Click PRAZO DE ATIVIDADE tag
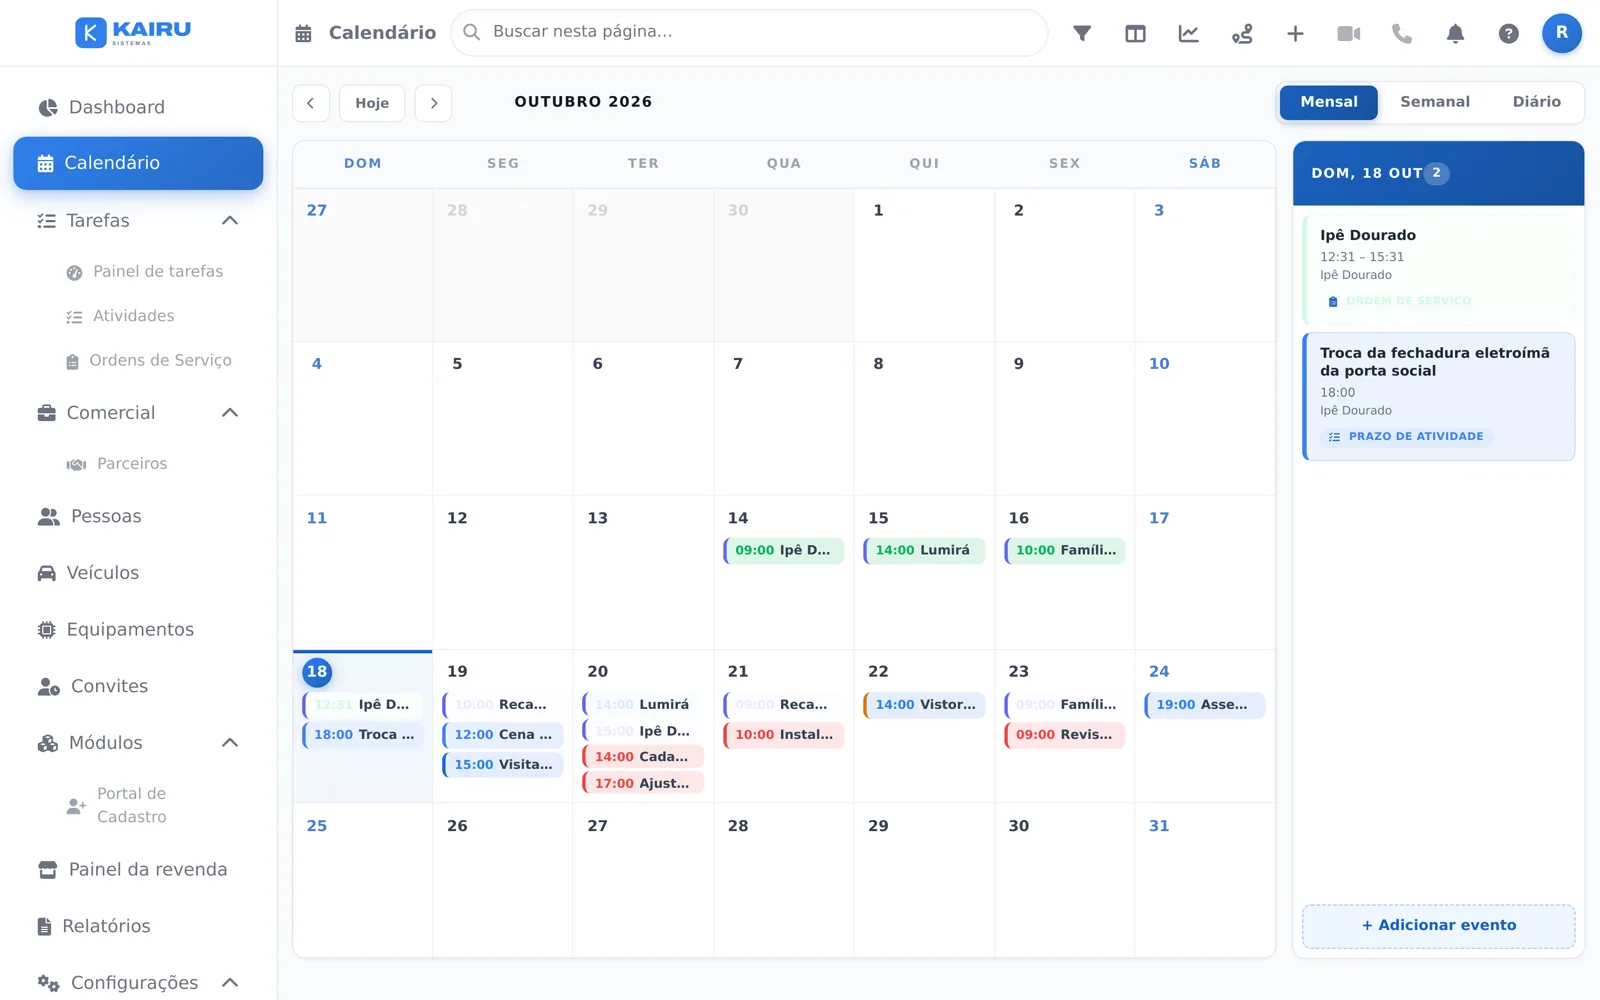The width and height of the screenshot is (1600, 1000). 1406,437
